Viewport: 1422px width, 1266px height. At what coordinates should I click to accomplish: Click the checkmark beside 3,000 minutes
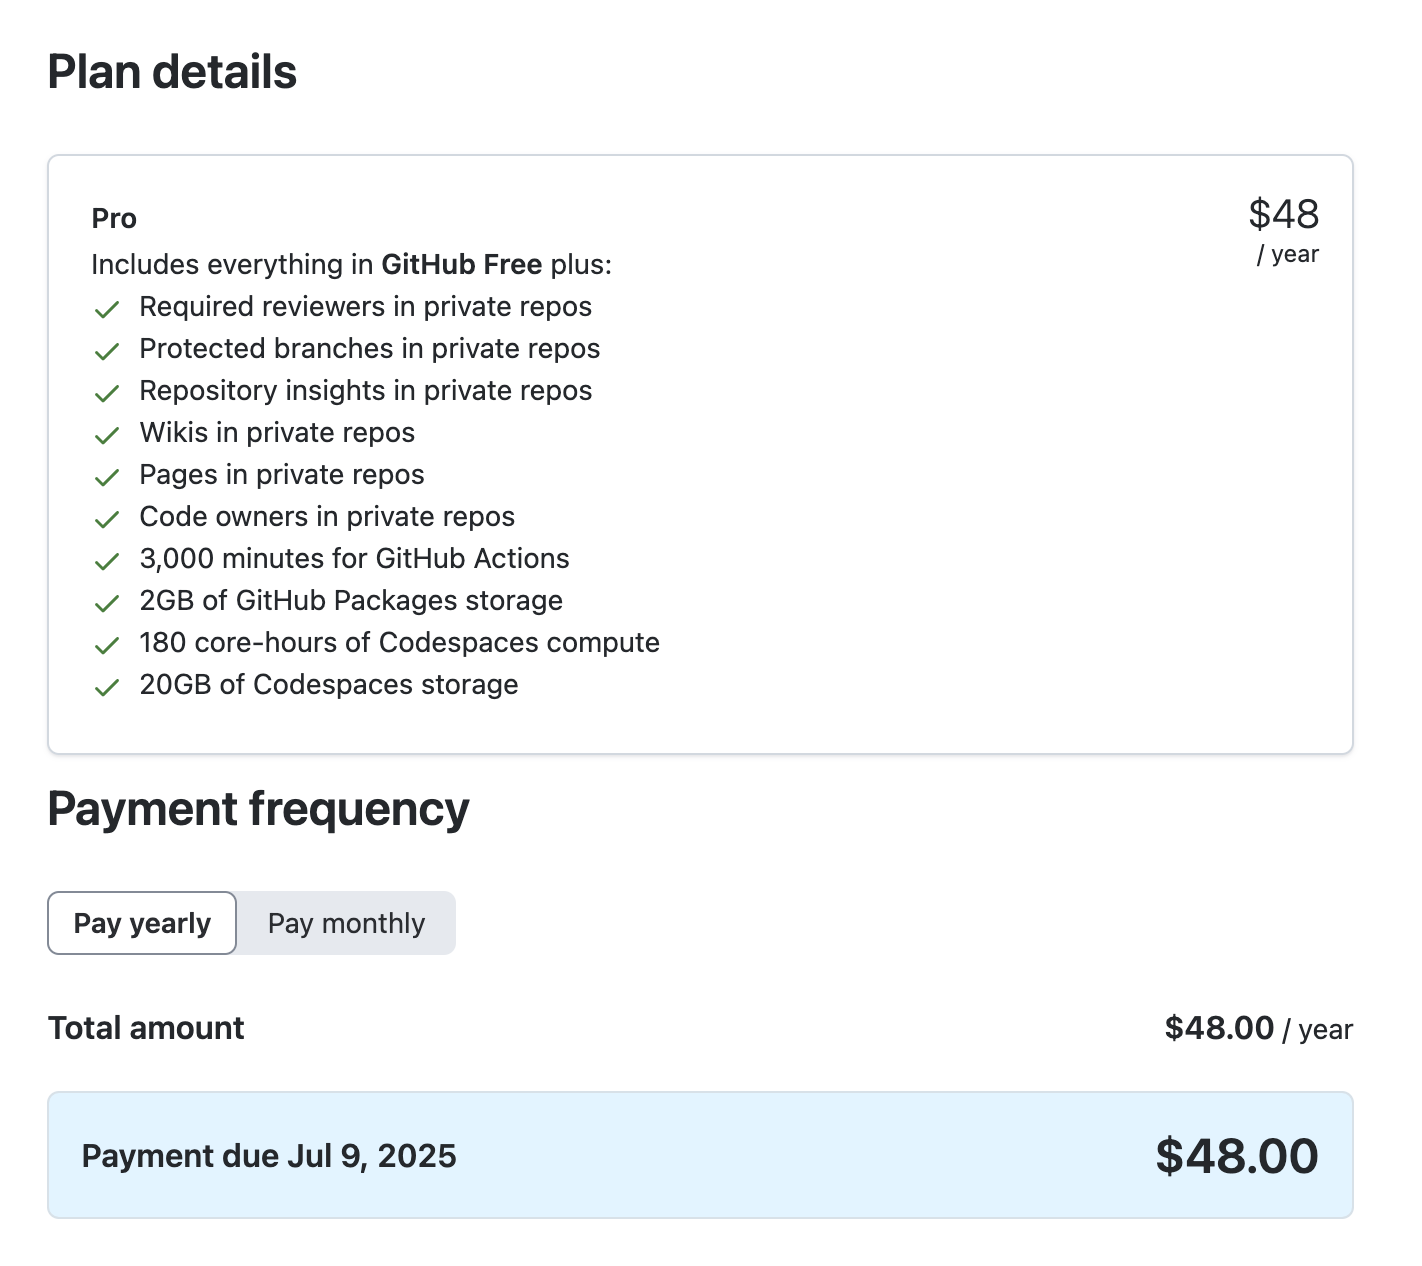107,561
